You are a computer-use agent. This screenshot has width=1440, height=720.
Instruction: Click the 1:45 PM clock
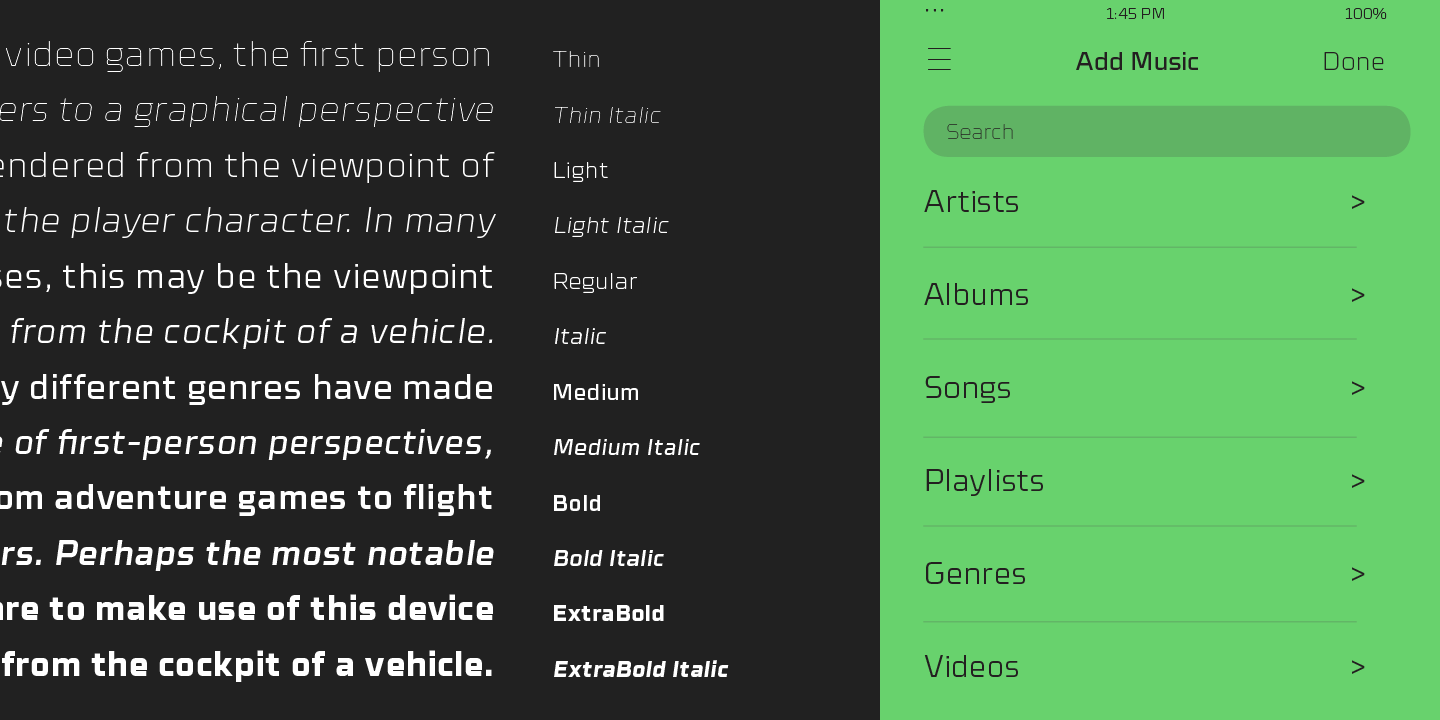click(x=1135, y=14)
